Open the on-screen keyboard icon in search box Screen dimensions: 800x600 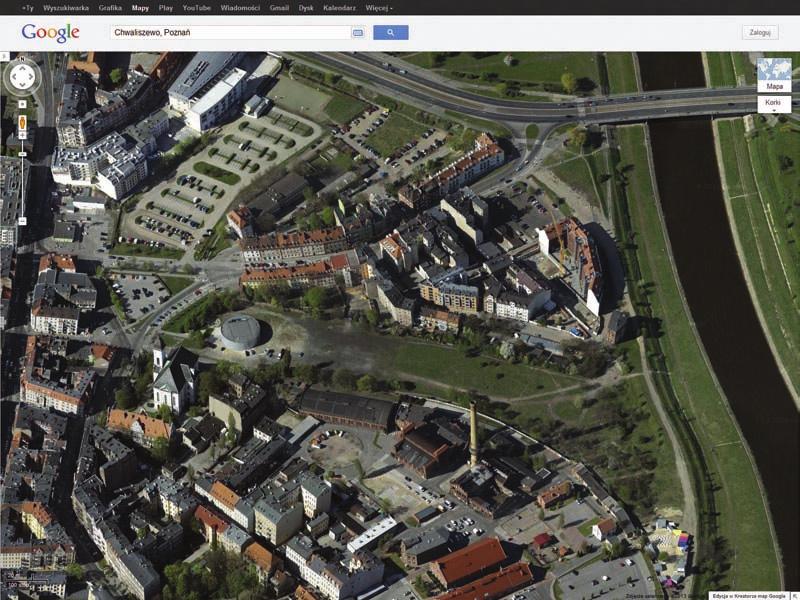coord(358,33)
